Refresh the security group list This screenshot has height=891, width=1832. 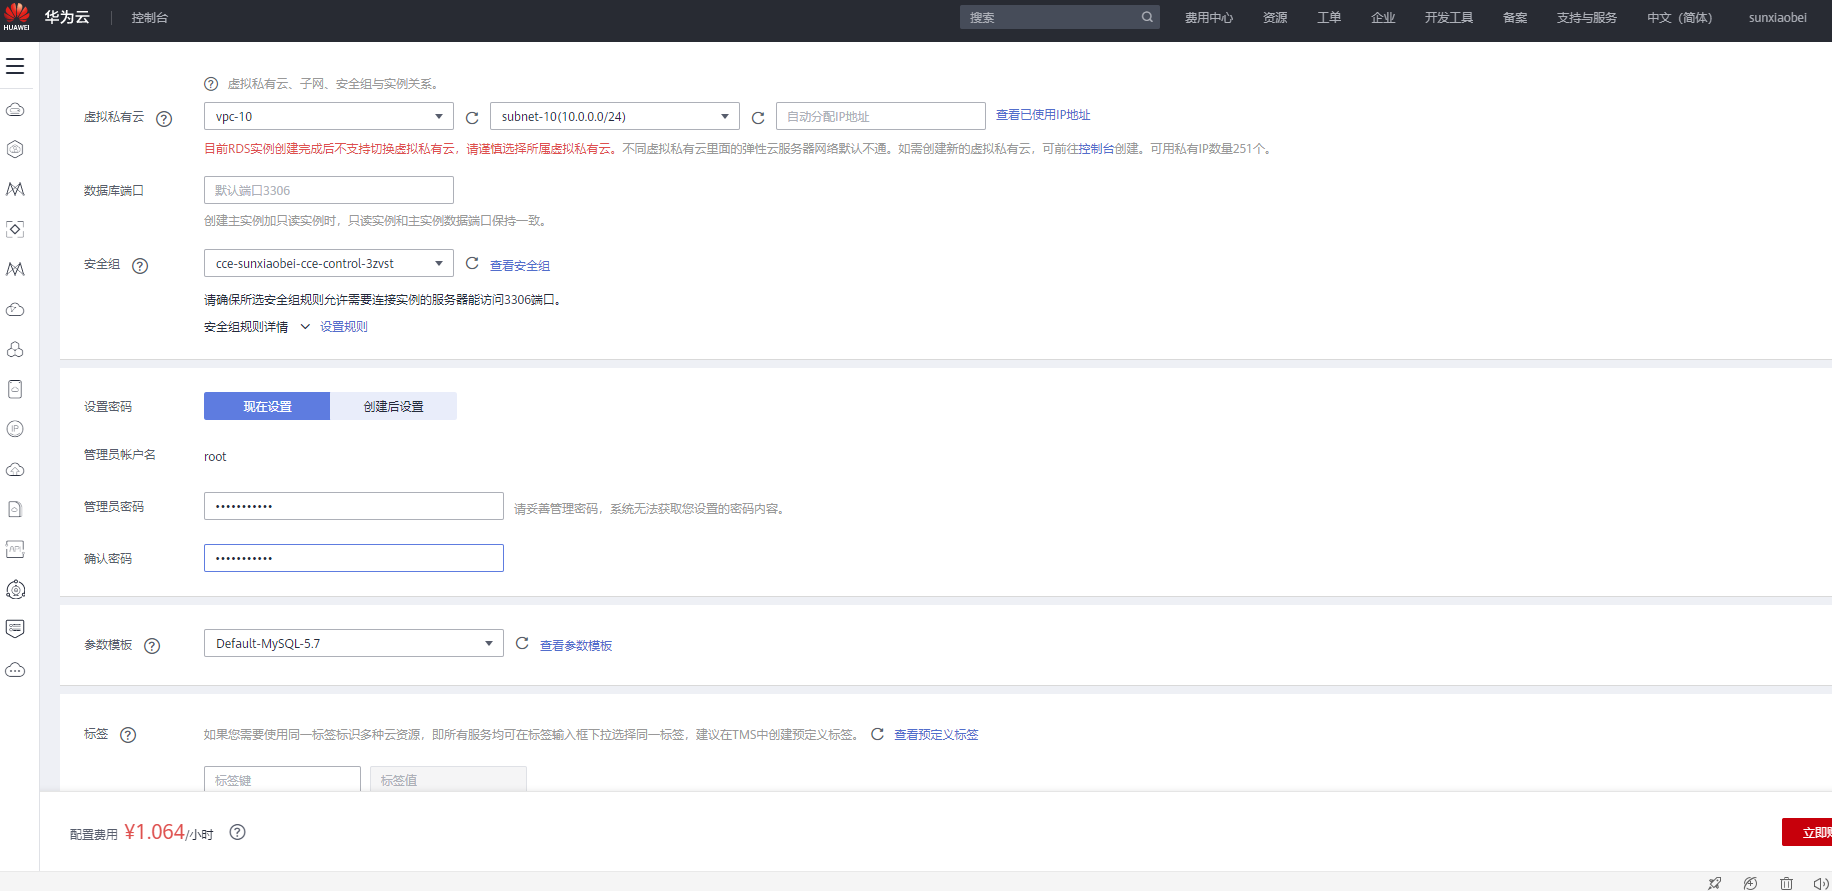(472, 263)
